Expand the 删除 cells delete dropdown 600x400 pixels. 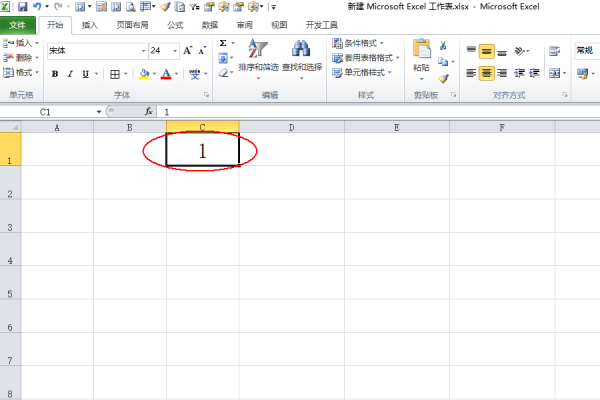[37, 58]
